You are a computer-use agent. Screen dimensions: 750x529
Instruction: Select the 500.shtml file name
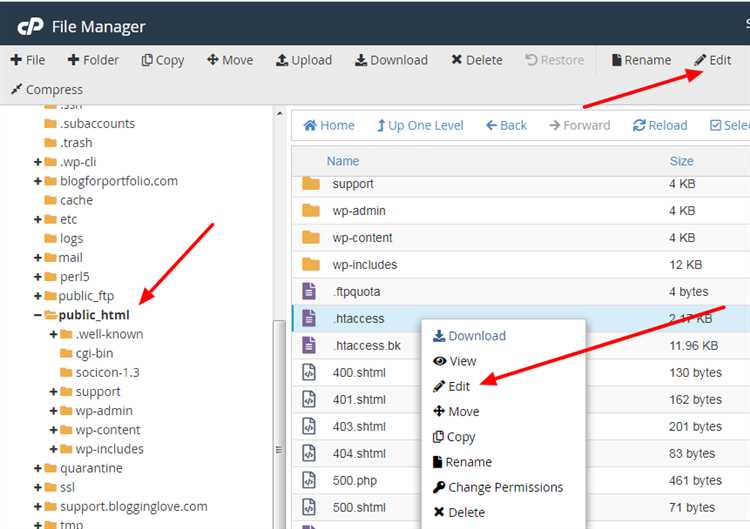359,507
